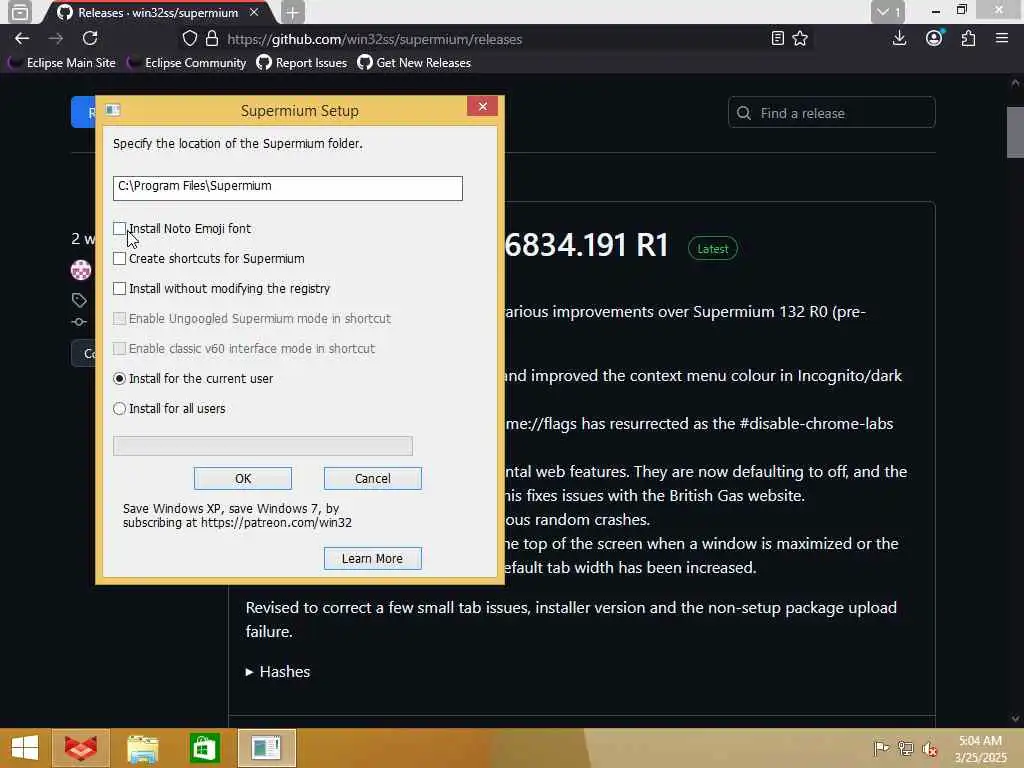
Task: Click the Latest release badge
Action: [x=712, y=249]
